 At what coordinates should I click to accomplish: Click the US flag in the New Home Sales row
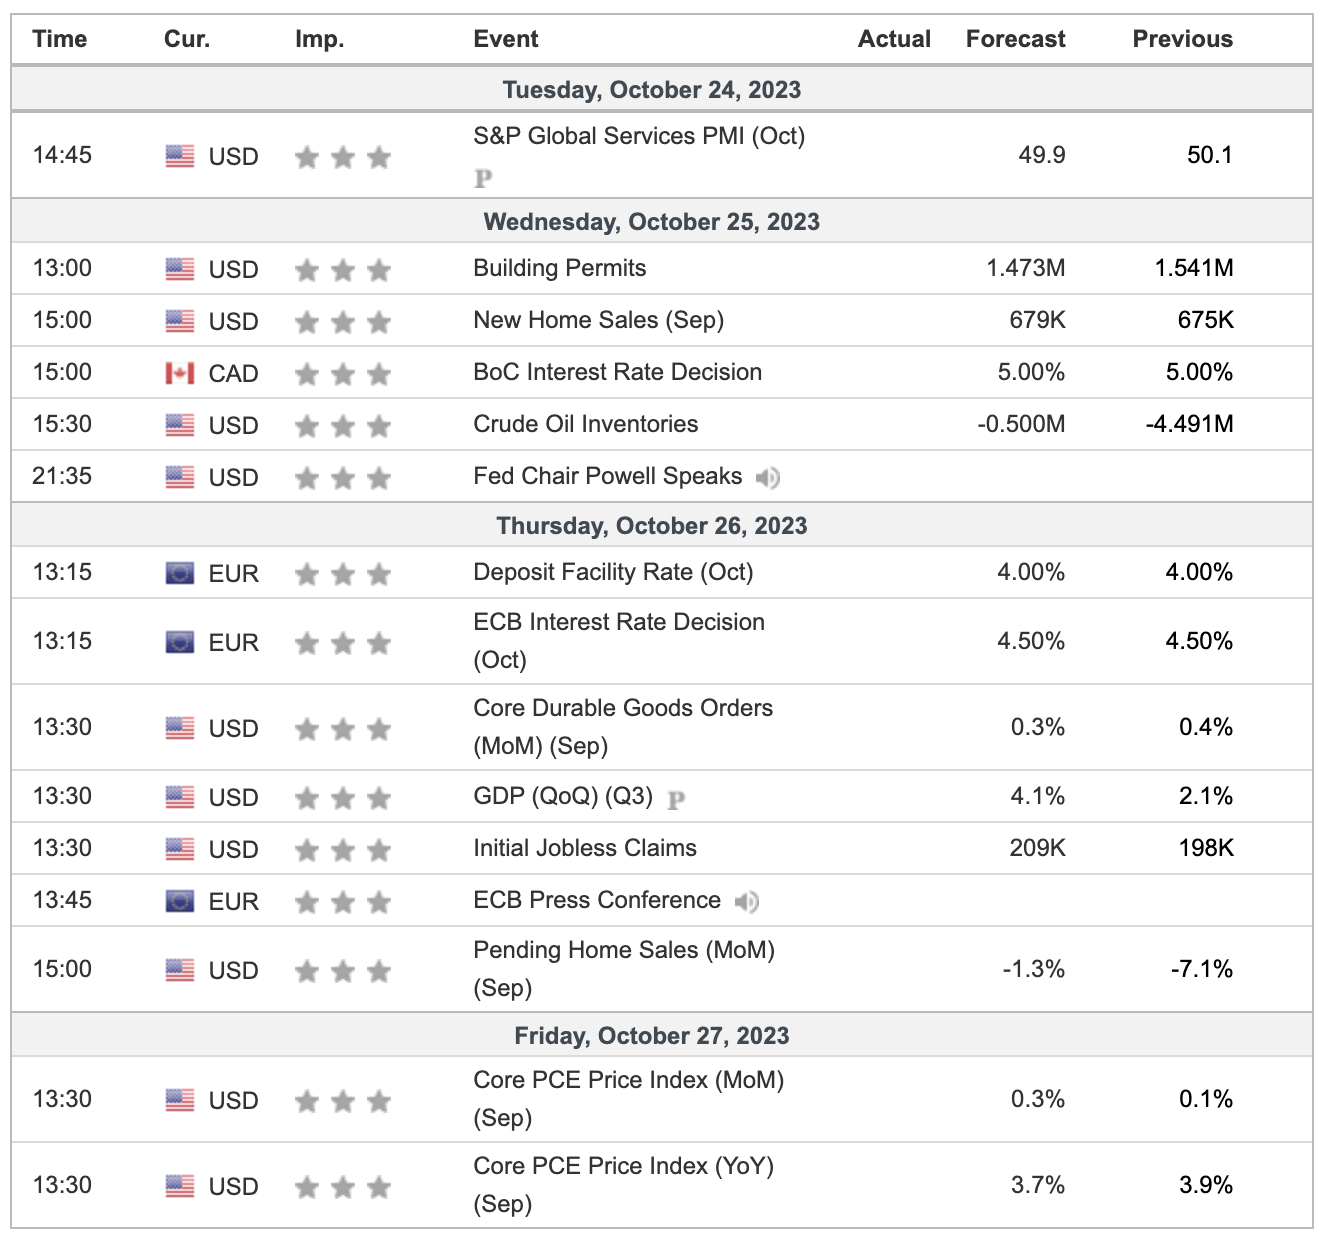180,322
